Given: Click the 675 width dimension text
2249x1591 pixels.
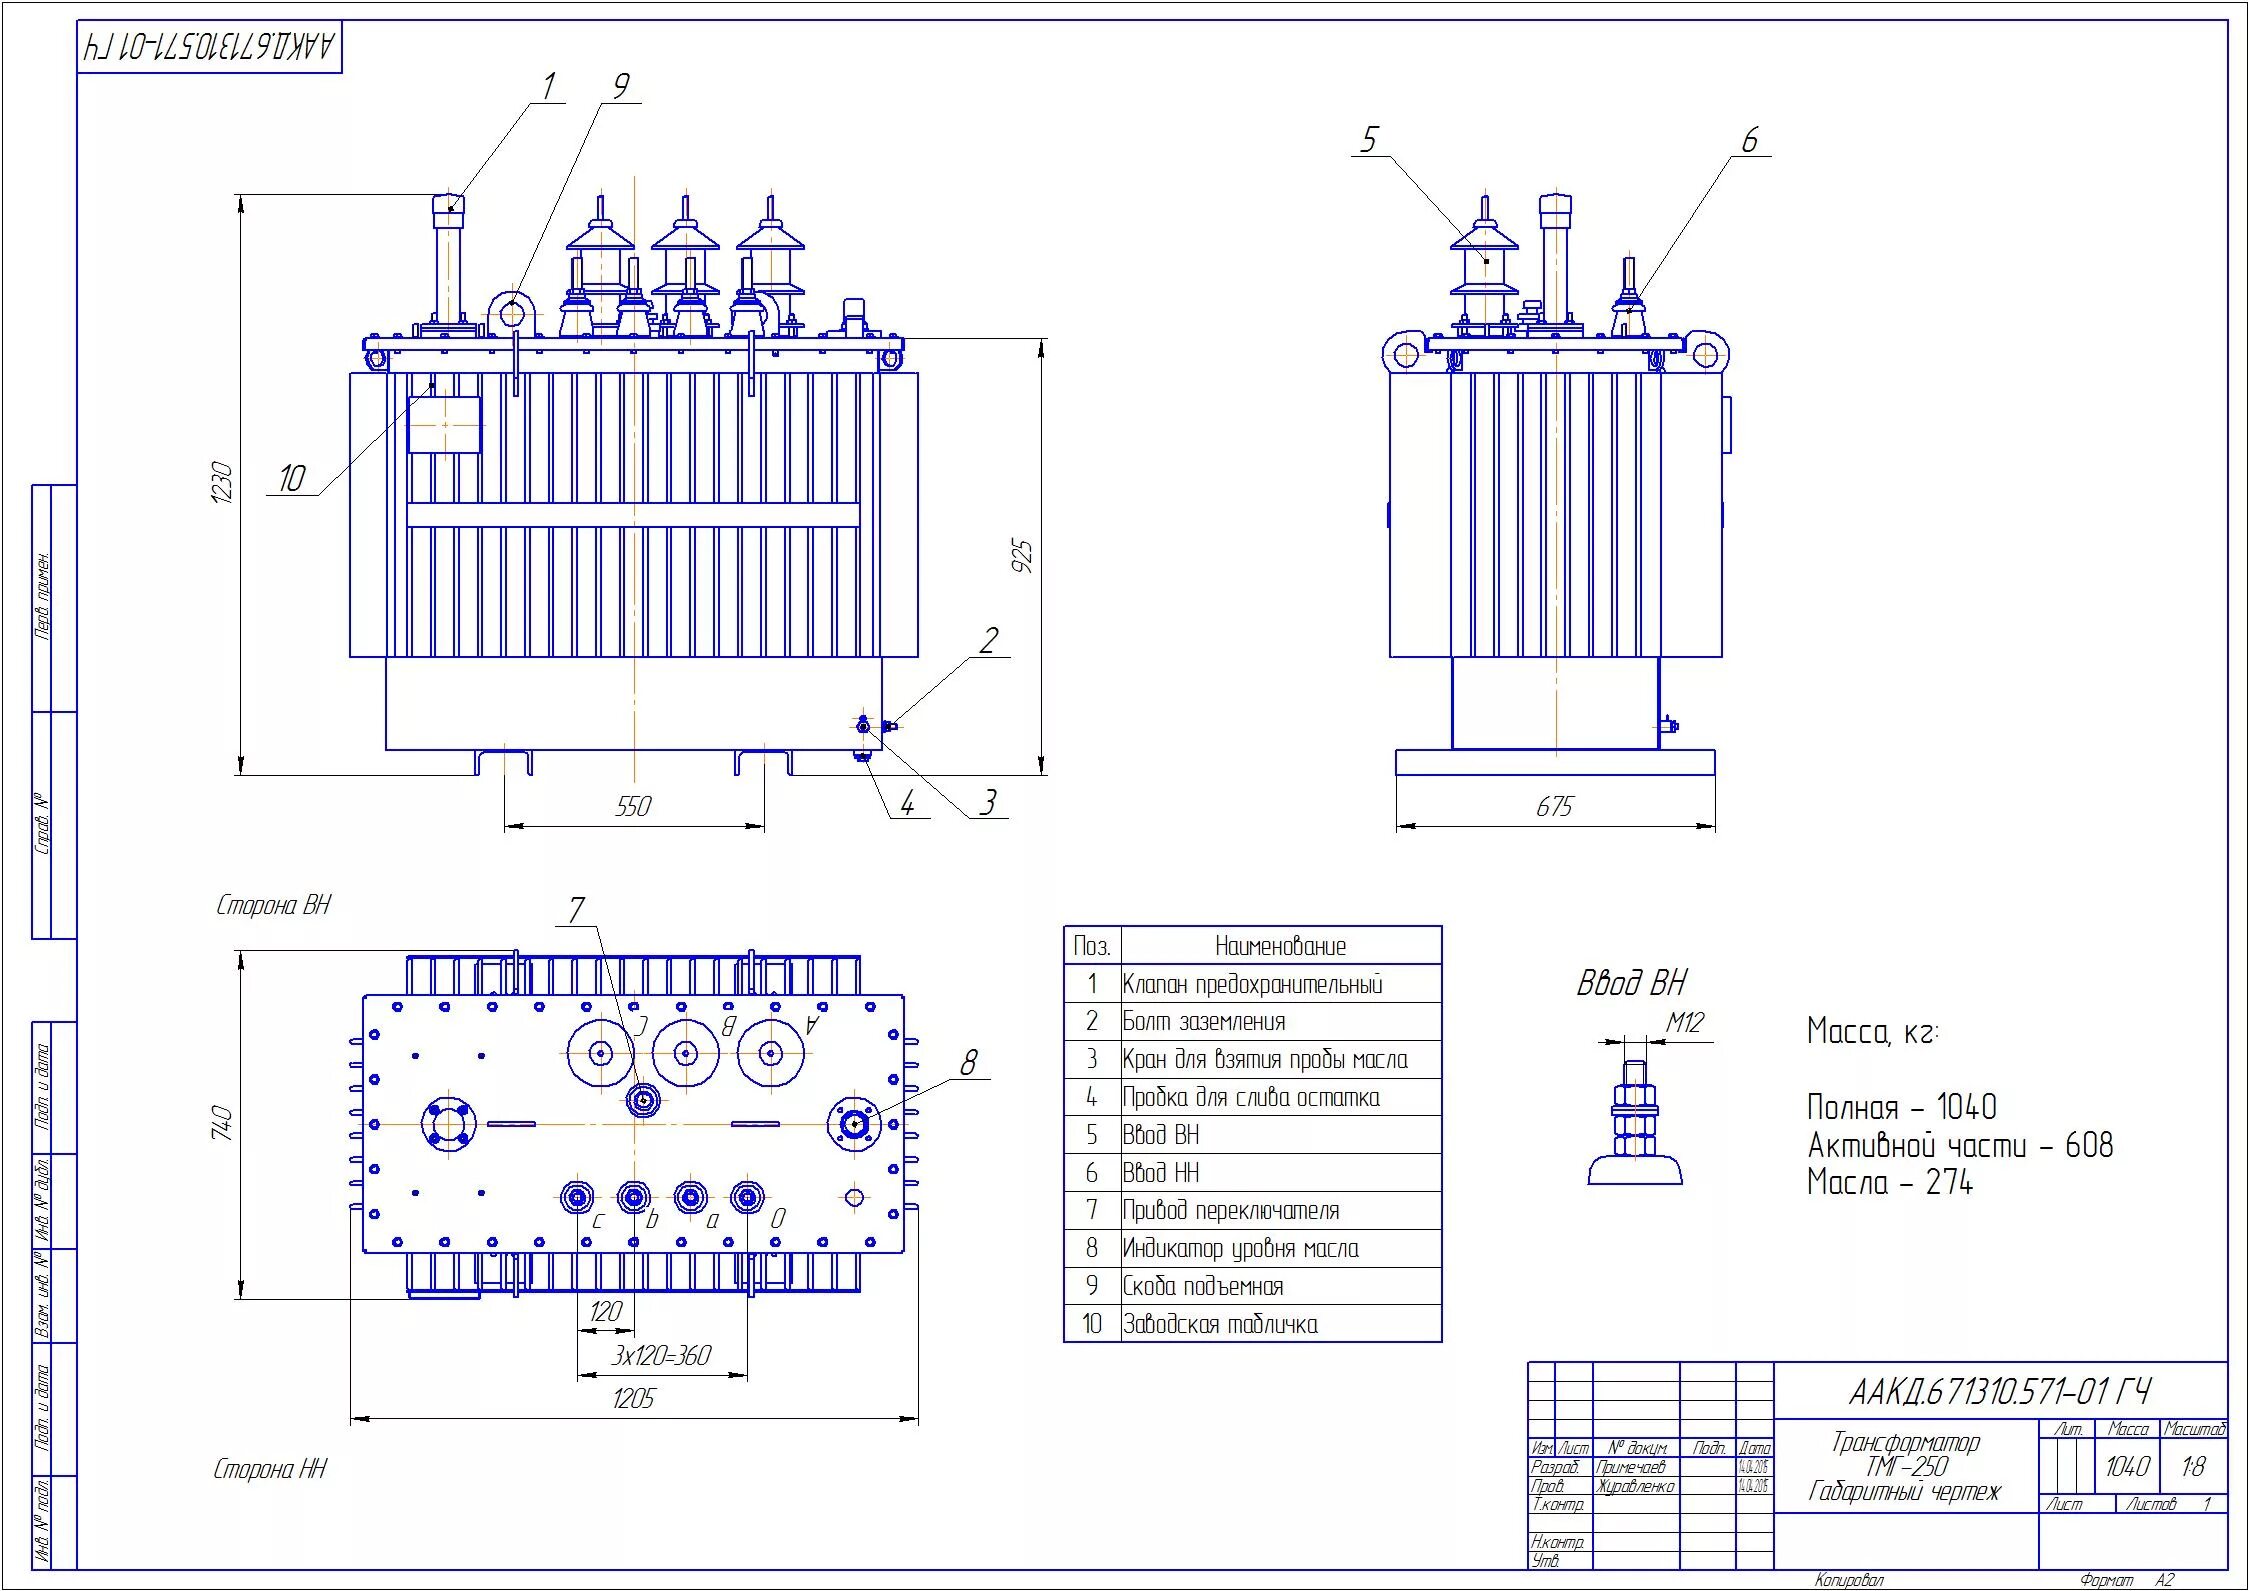Looking at the screenshot, I should [x=1554, y=806].
